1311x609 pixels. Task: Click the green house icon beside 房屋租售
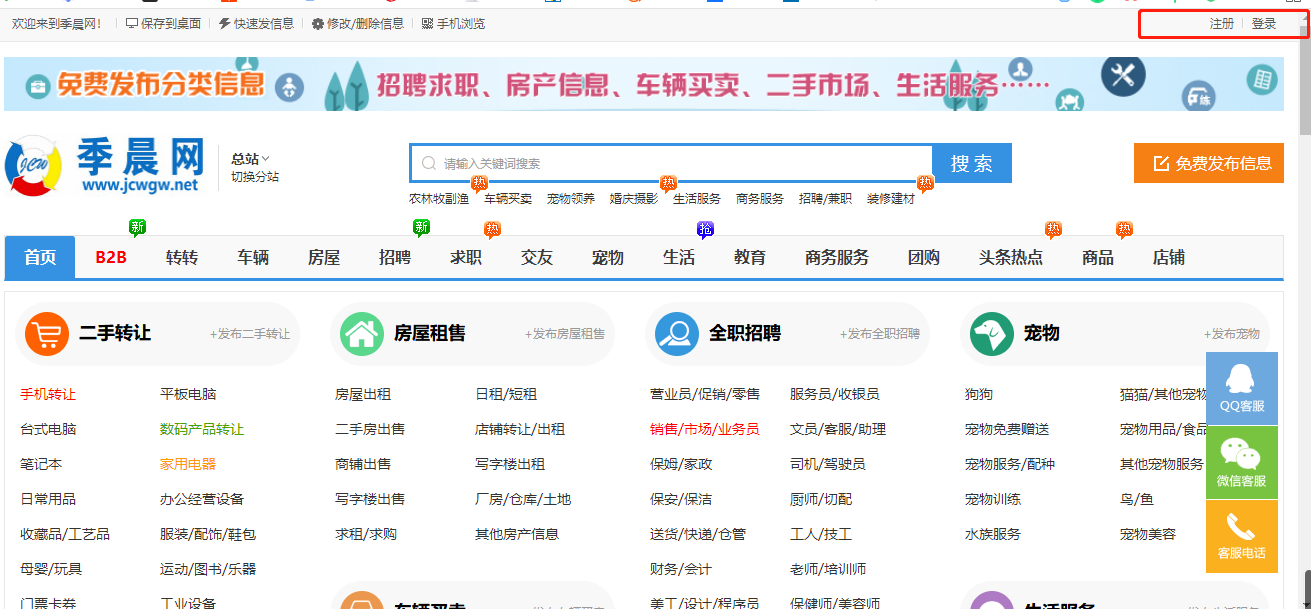click(x=361, y=333)
